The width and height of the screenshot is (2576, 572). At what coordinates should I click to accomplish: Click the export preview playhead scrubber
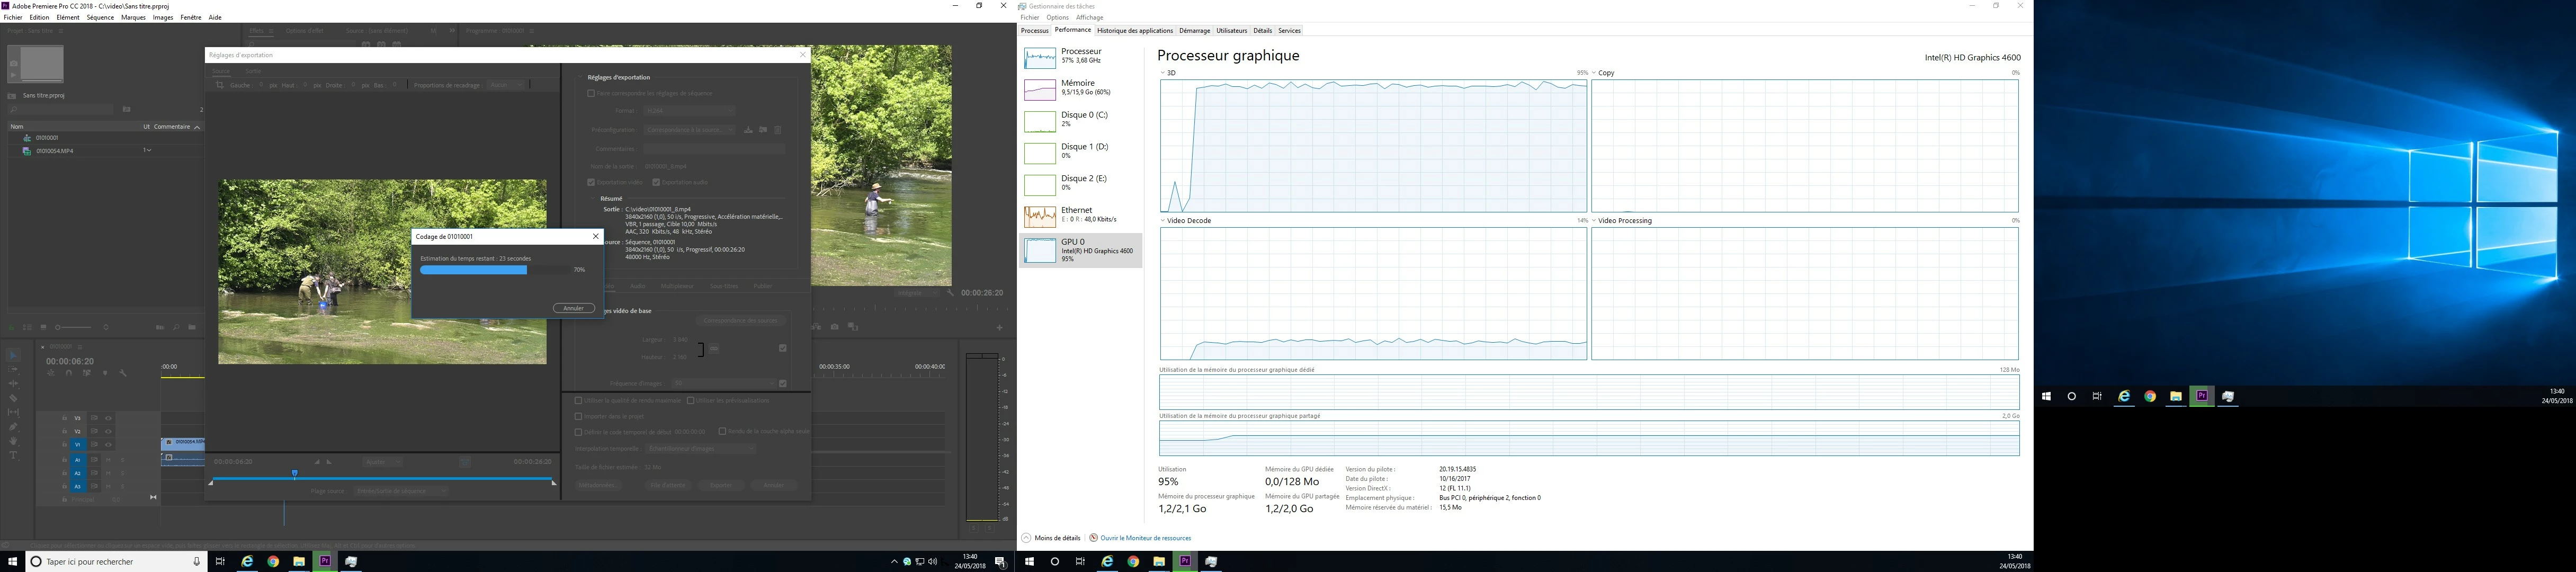tap(295, 473)
